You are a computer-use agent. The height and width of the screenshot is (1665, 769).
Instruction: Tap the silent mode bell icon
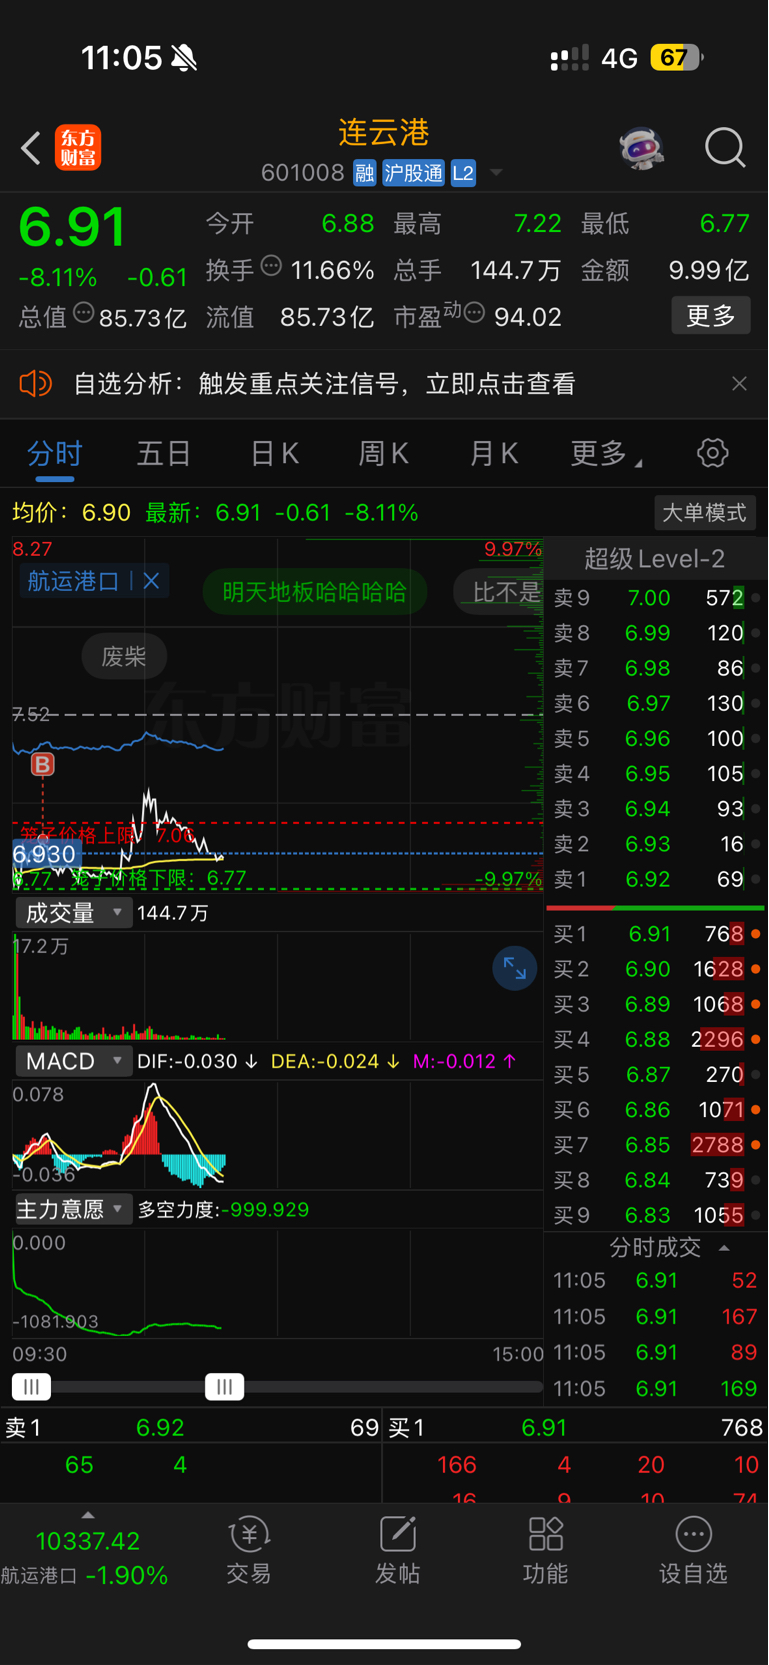pos(184,58)
